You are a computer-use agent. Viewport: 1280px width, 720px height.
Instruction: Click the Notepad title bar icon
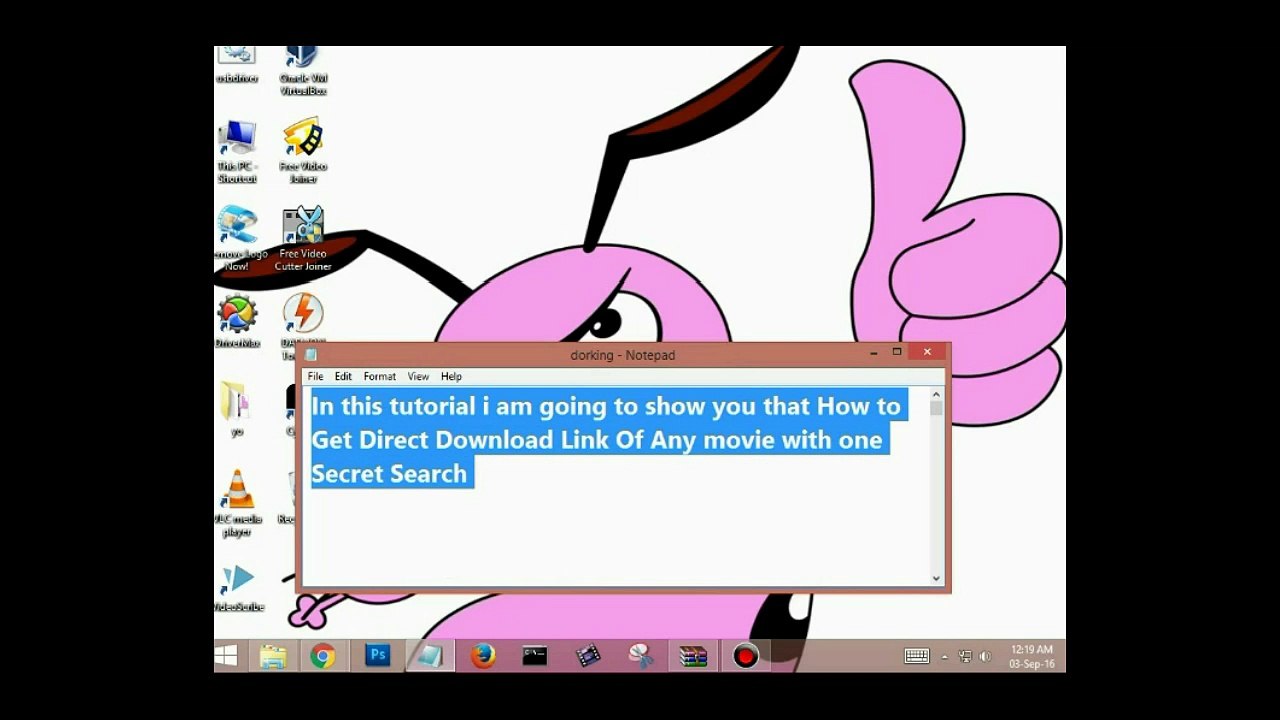tap(311, 354)
